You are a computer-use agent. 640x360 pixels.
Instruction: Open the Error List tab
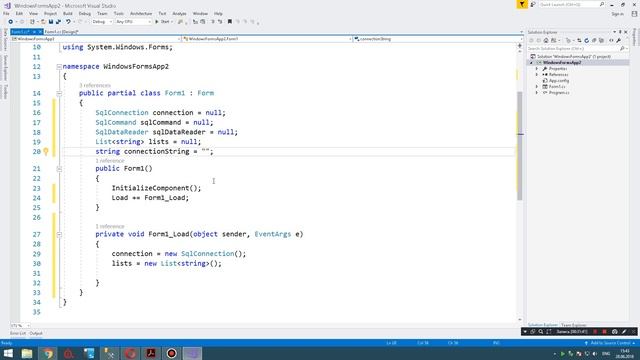pyautogui.click(x=18, y=333)
